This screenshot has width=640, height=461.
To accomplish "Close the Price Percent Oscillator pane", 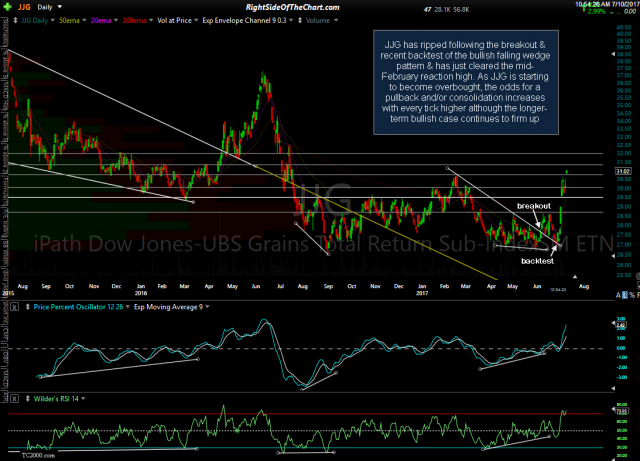I will pos(14,307).
